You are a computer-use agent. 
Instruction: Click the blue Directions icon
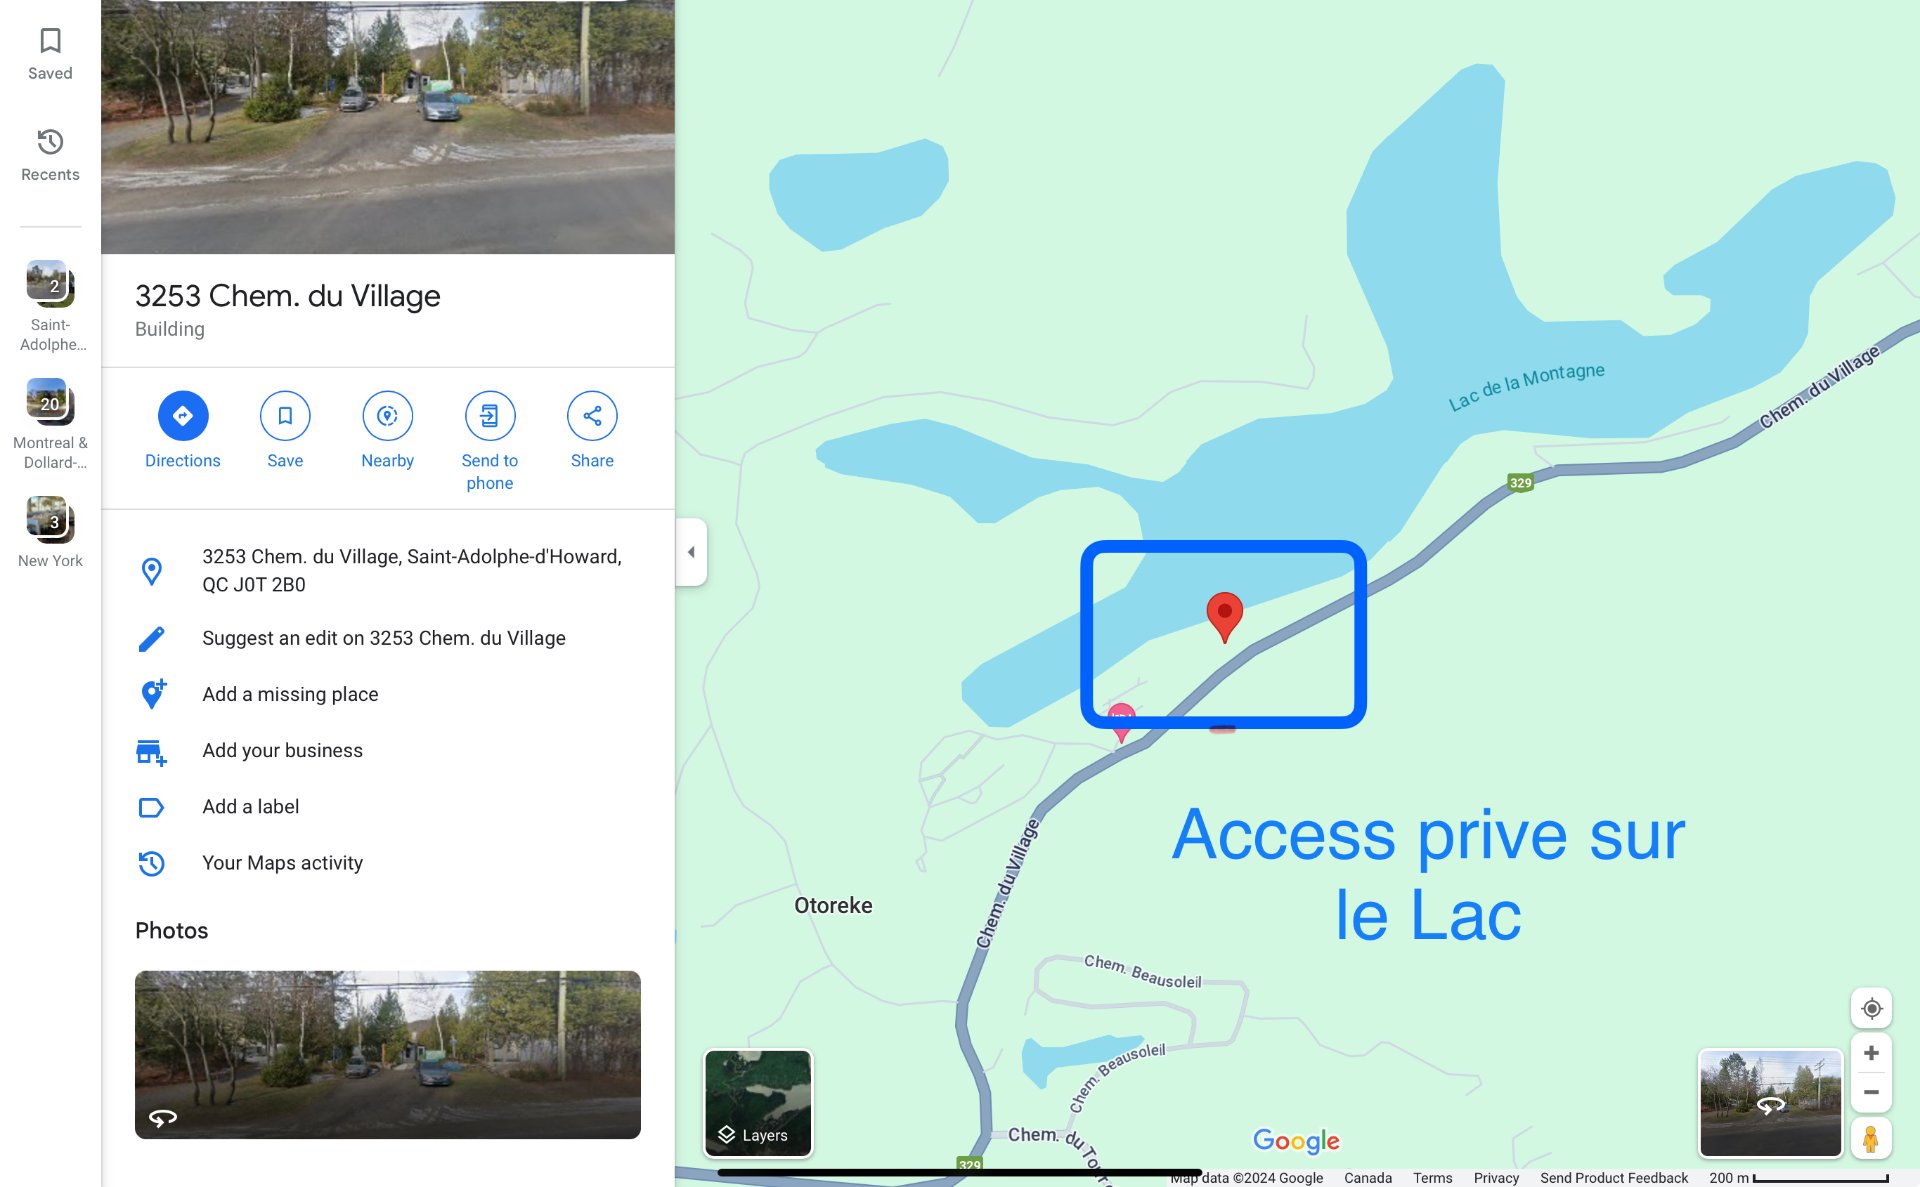183,416
